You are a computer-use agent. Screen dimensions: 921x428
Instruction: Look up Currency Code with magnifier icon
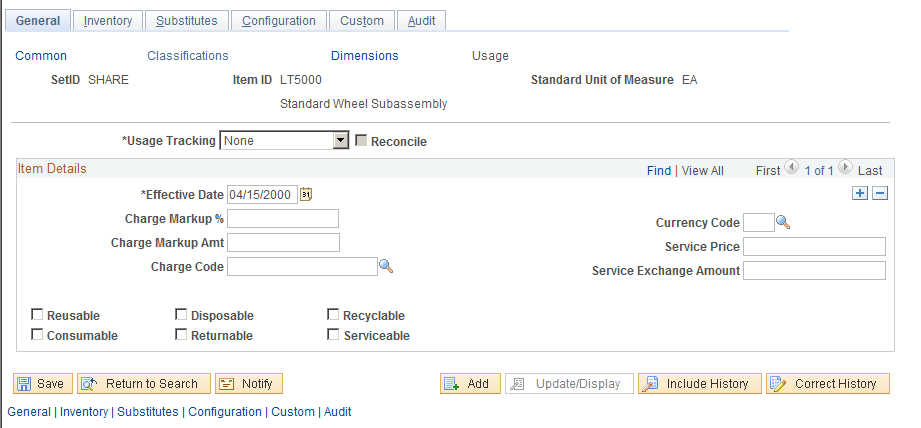click(x=783, y=222)
